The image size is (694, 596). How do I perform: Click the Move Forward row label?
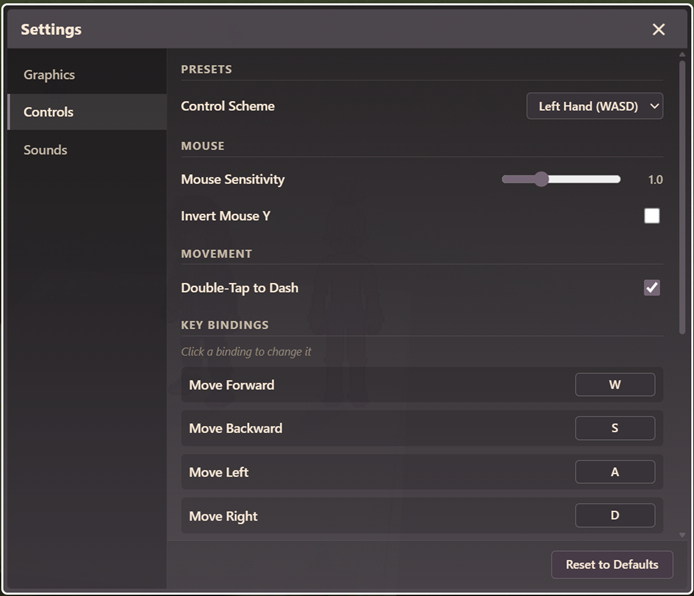[x=231, y=385]
